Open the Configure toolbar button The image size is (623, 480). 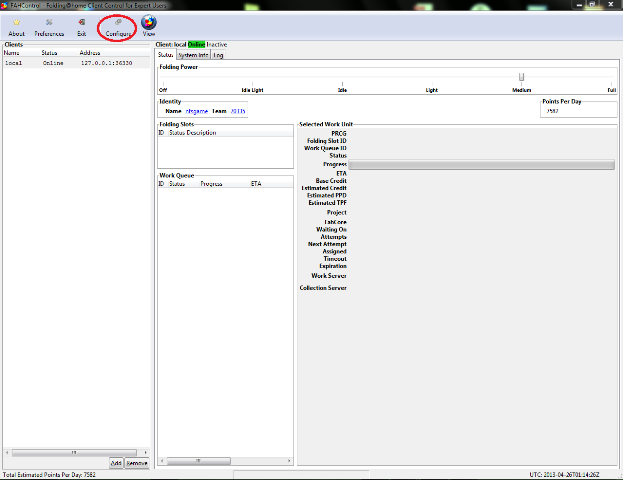click(x=118, y=27)
